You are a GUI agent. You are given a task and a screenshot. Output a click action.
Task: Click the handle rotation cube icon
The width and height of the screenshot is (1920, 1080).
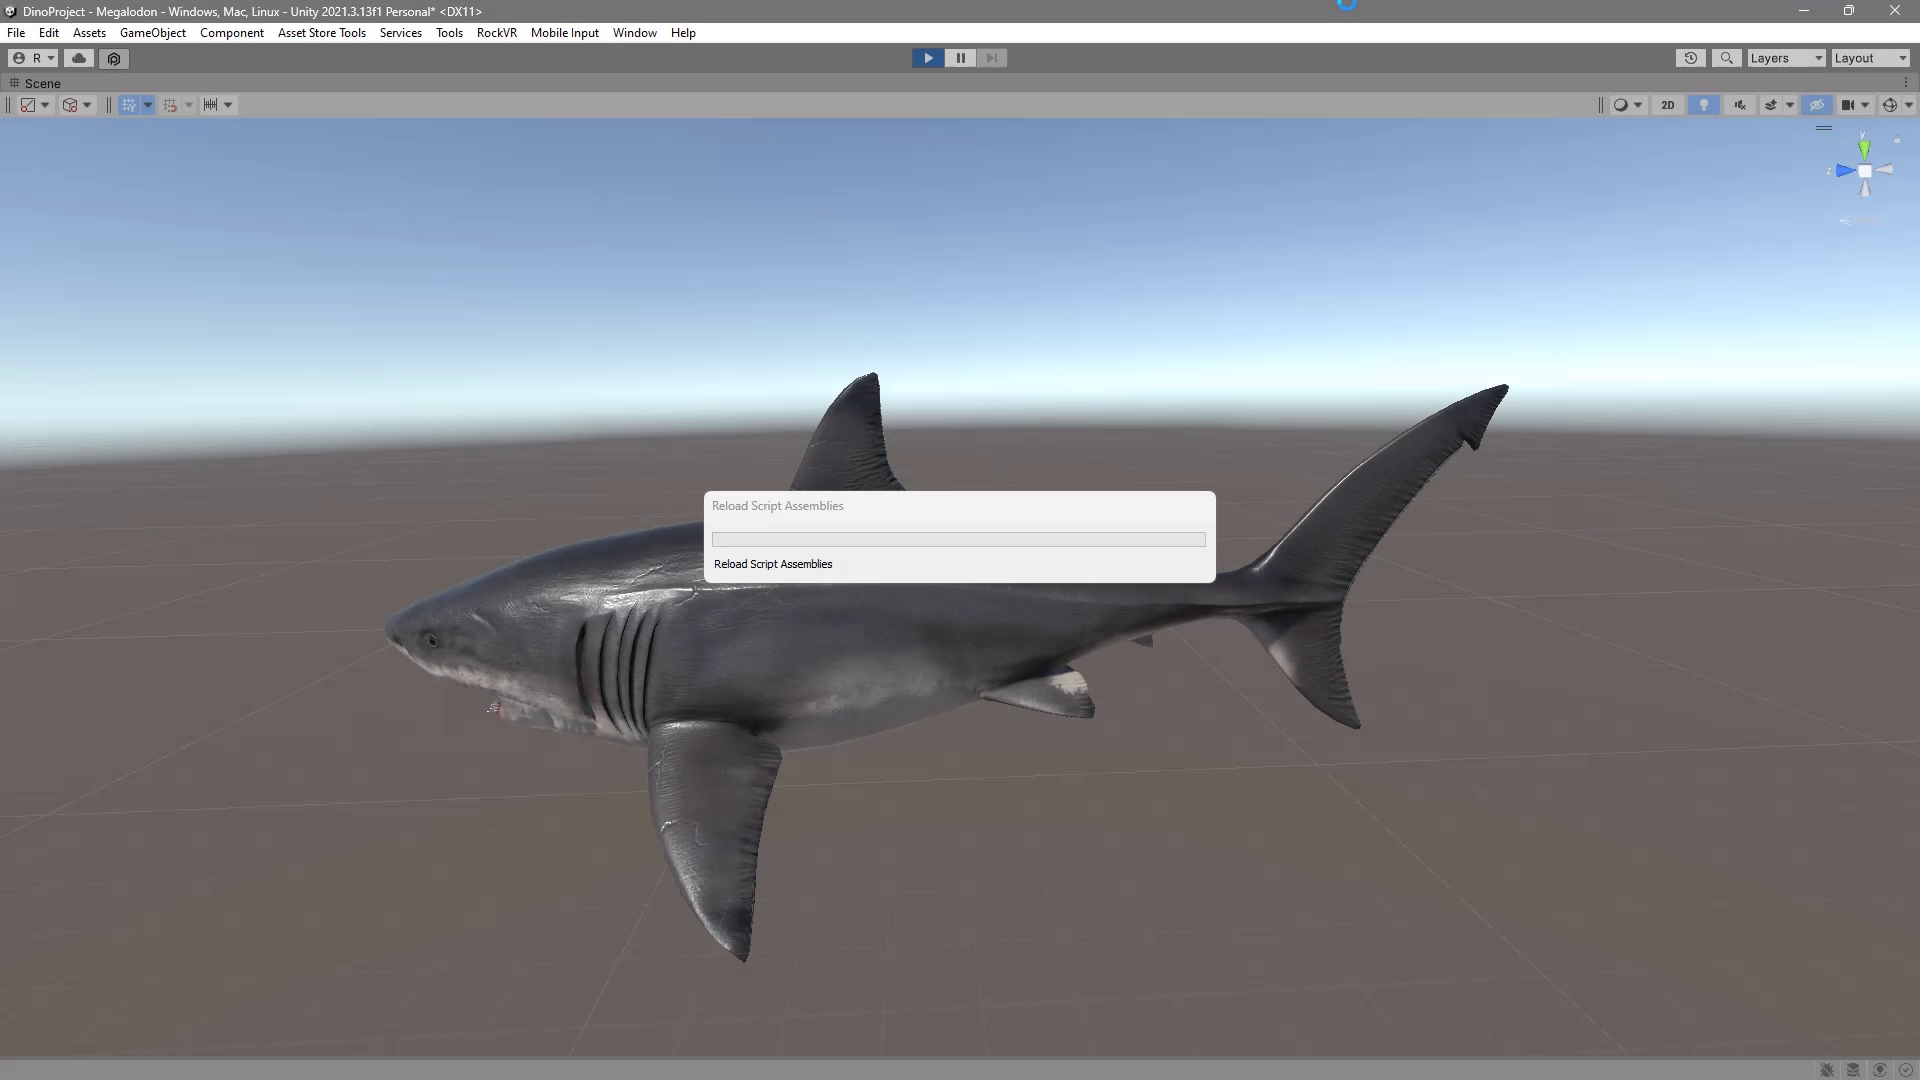point(70,105)
